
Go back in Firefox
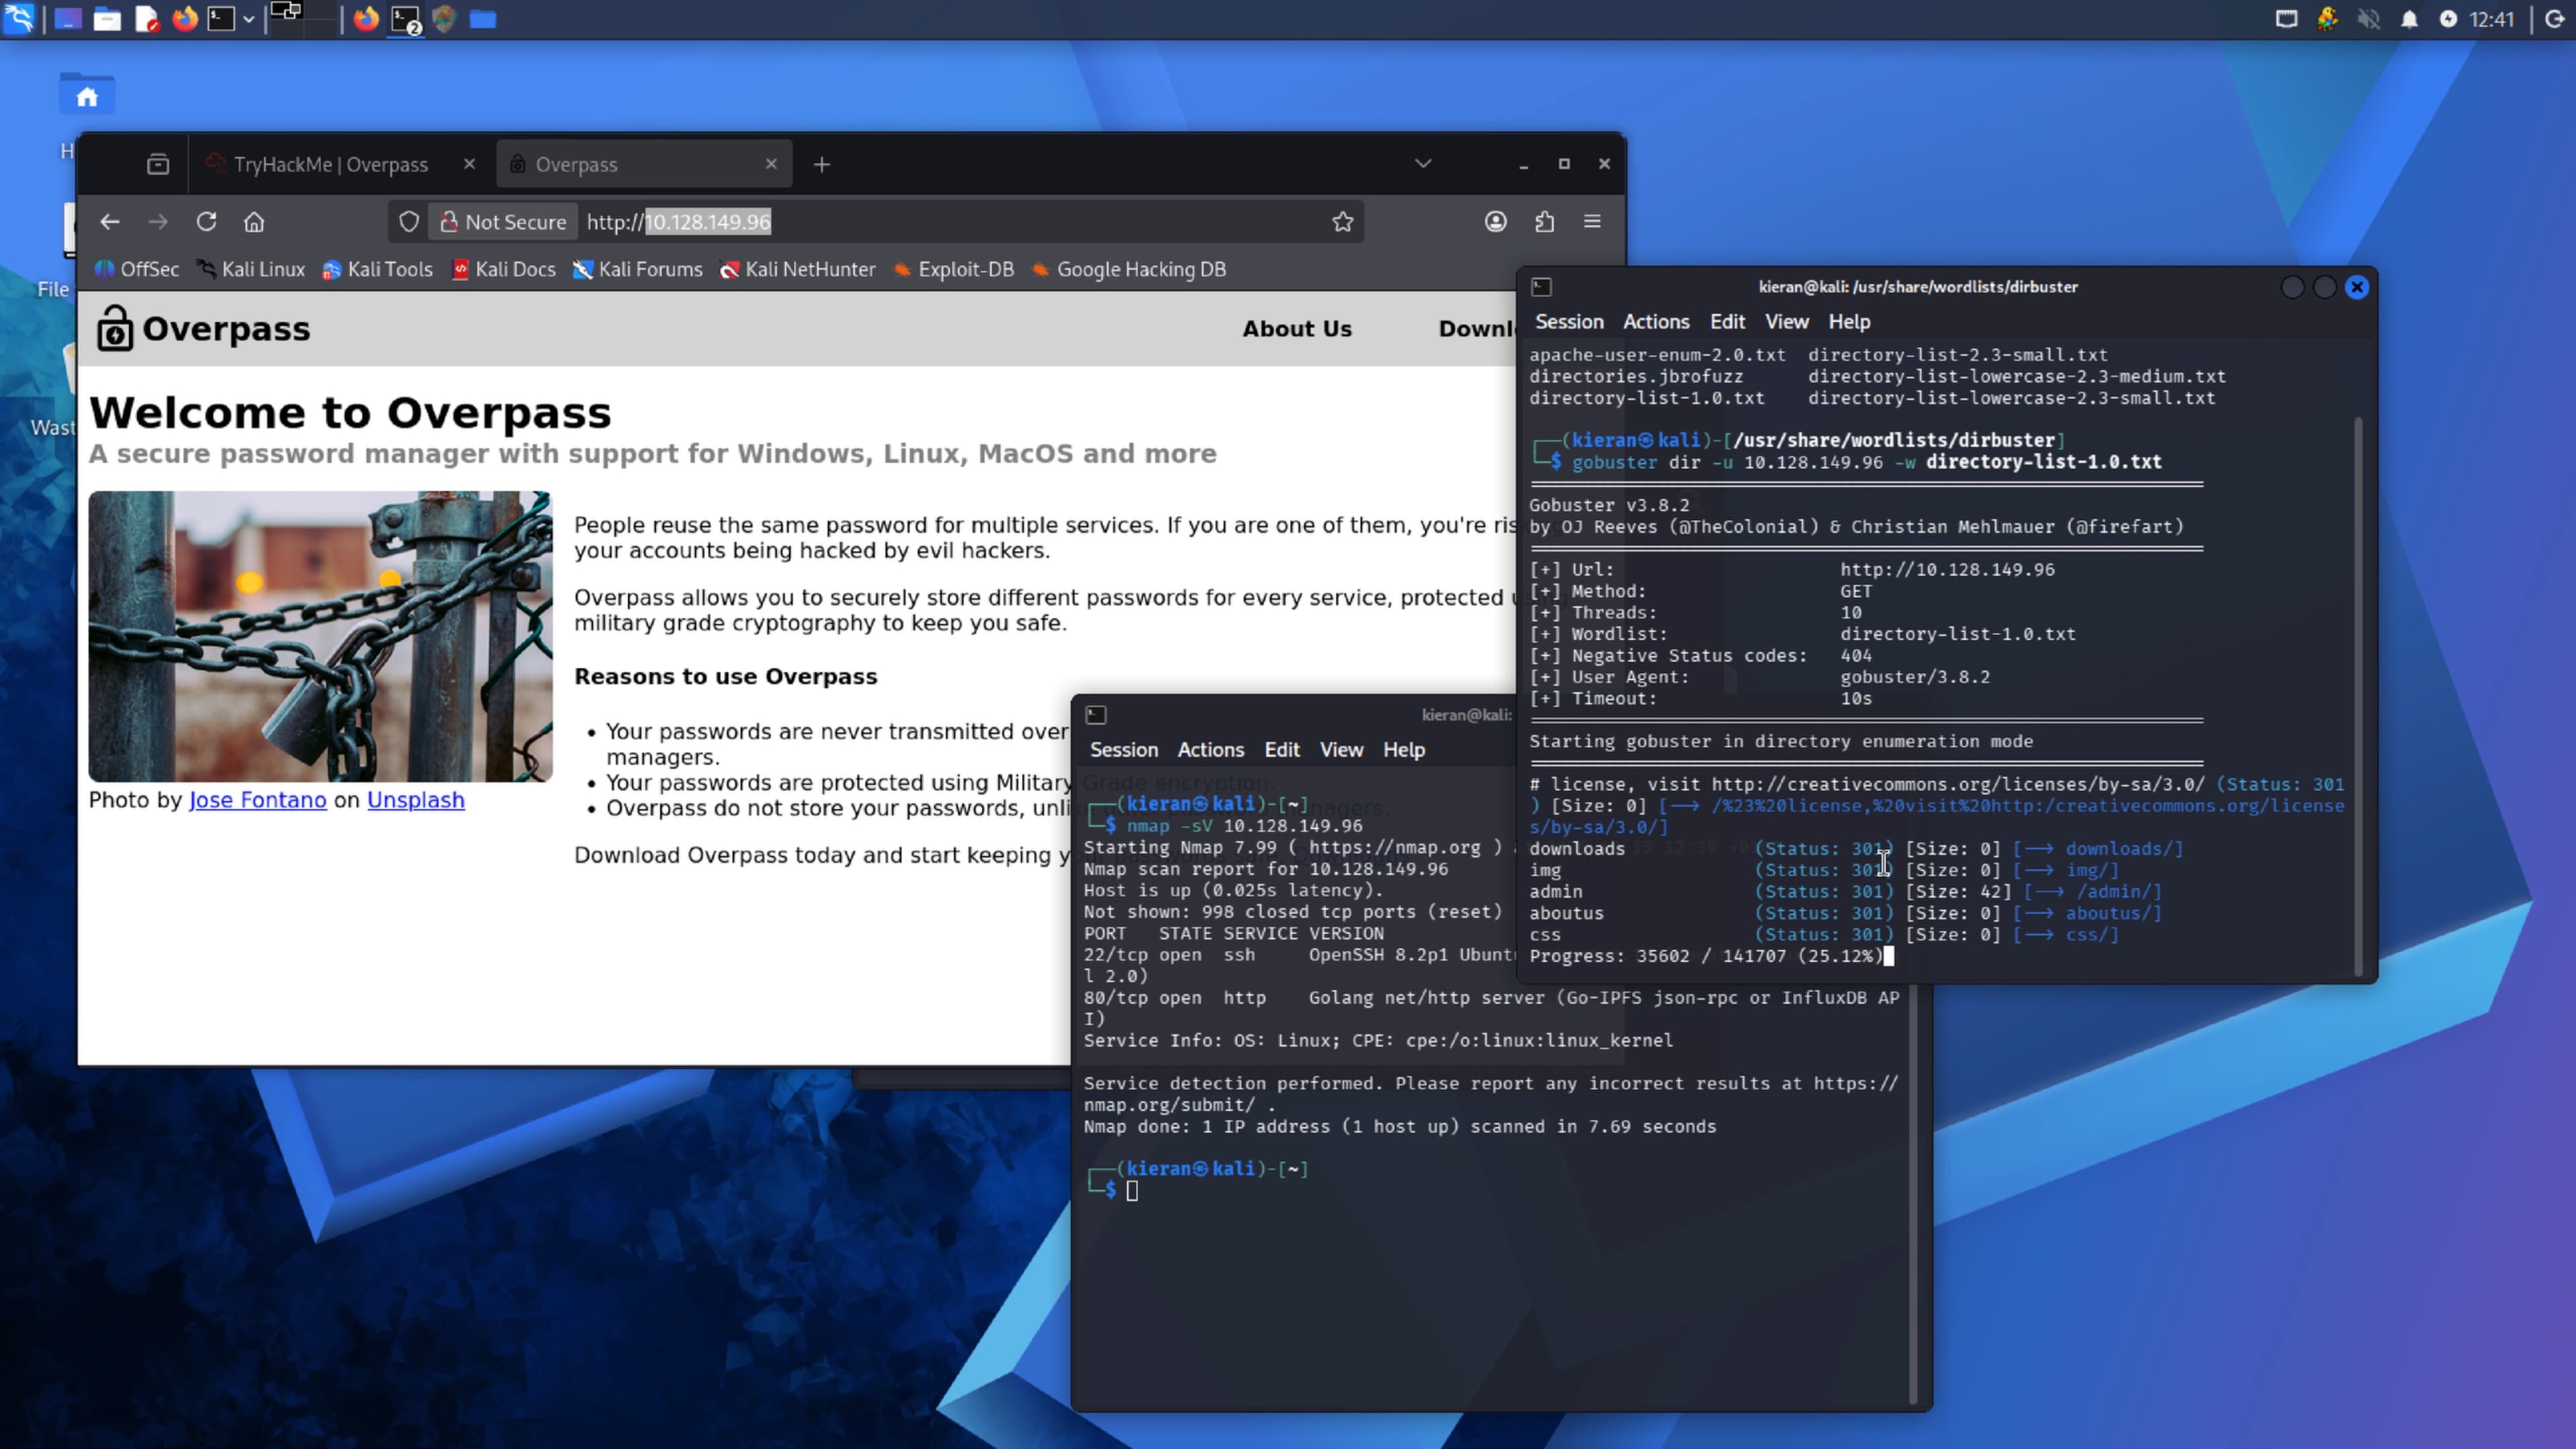(x=110, y=222)
